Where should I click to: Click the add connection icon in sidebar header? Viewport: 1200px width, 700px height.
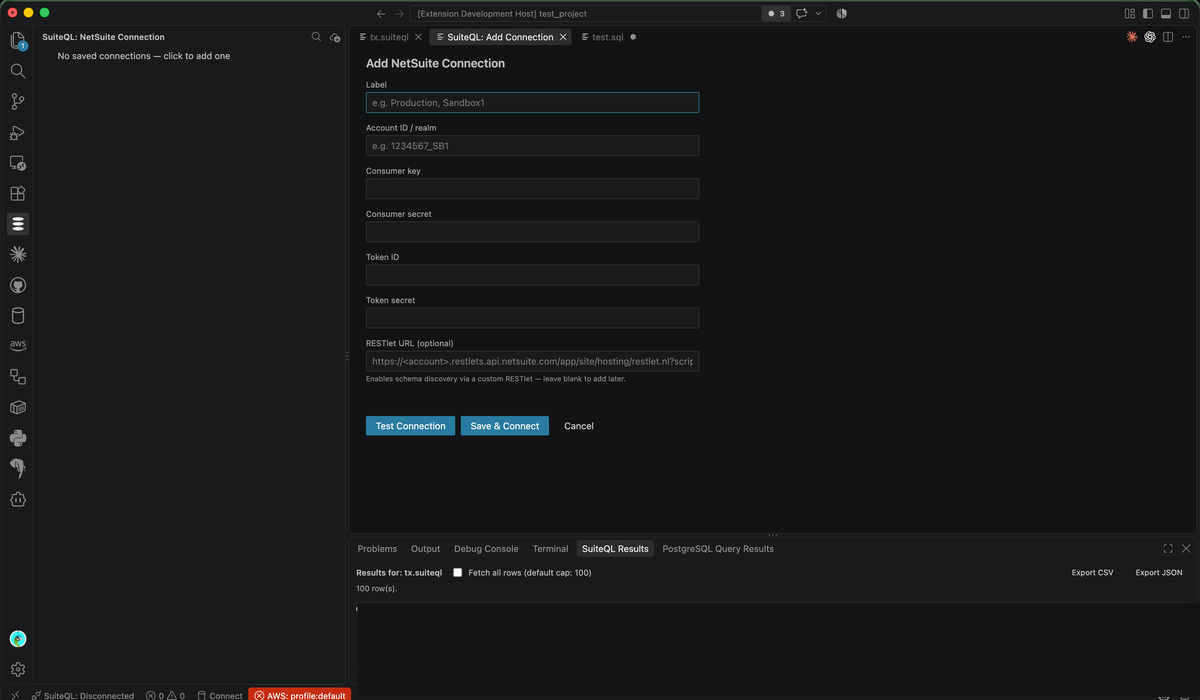(x=335, y=37)
